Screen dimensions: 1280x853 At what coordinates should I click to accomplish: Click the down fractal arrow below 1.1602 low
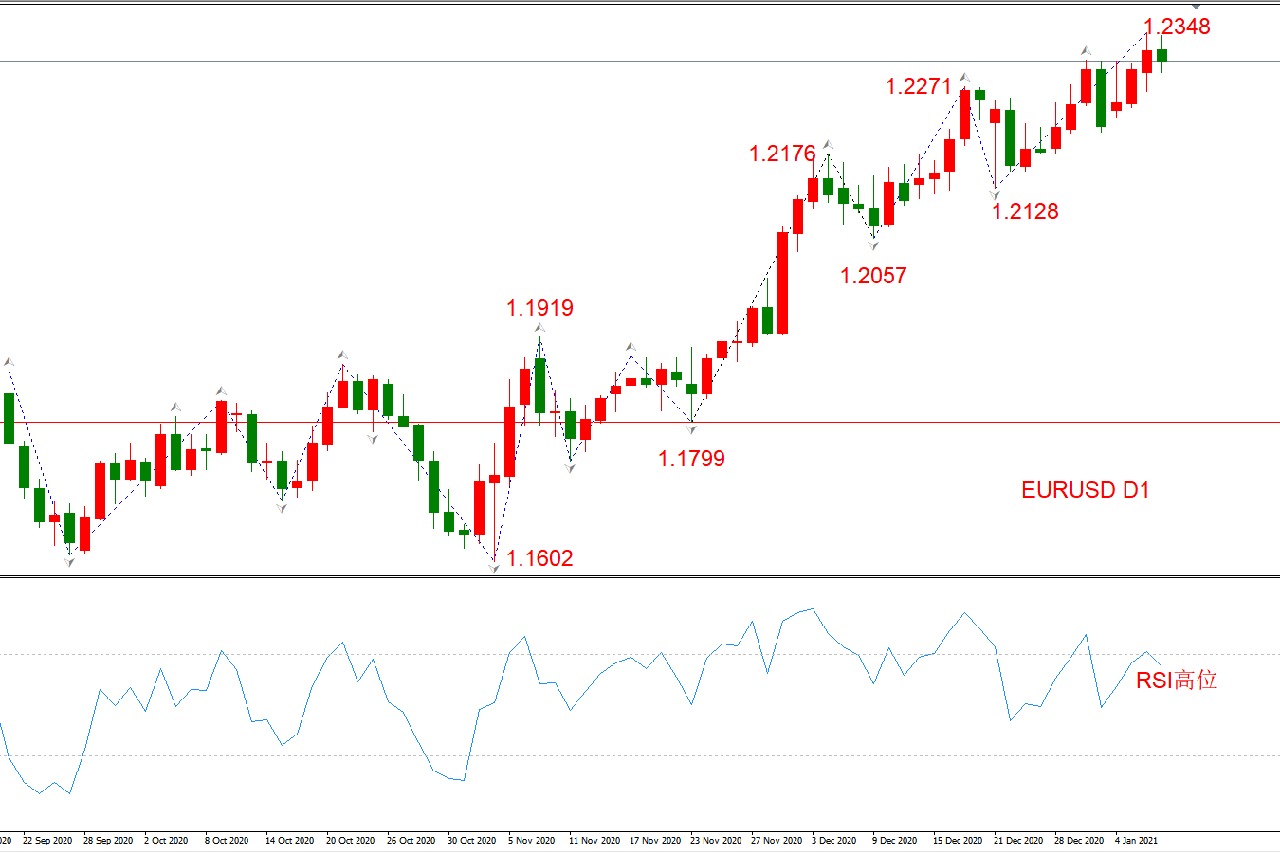[x=494, y=568]
